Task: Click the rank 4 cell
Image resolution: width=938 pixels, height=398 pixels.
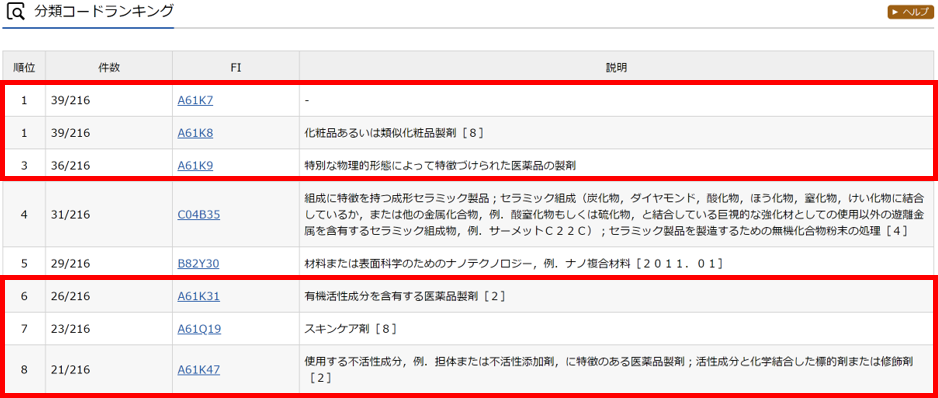Action: pos(24,214)
